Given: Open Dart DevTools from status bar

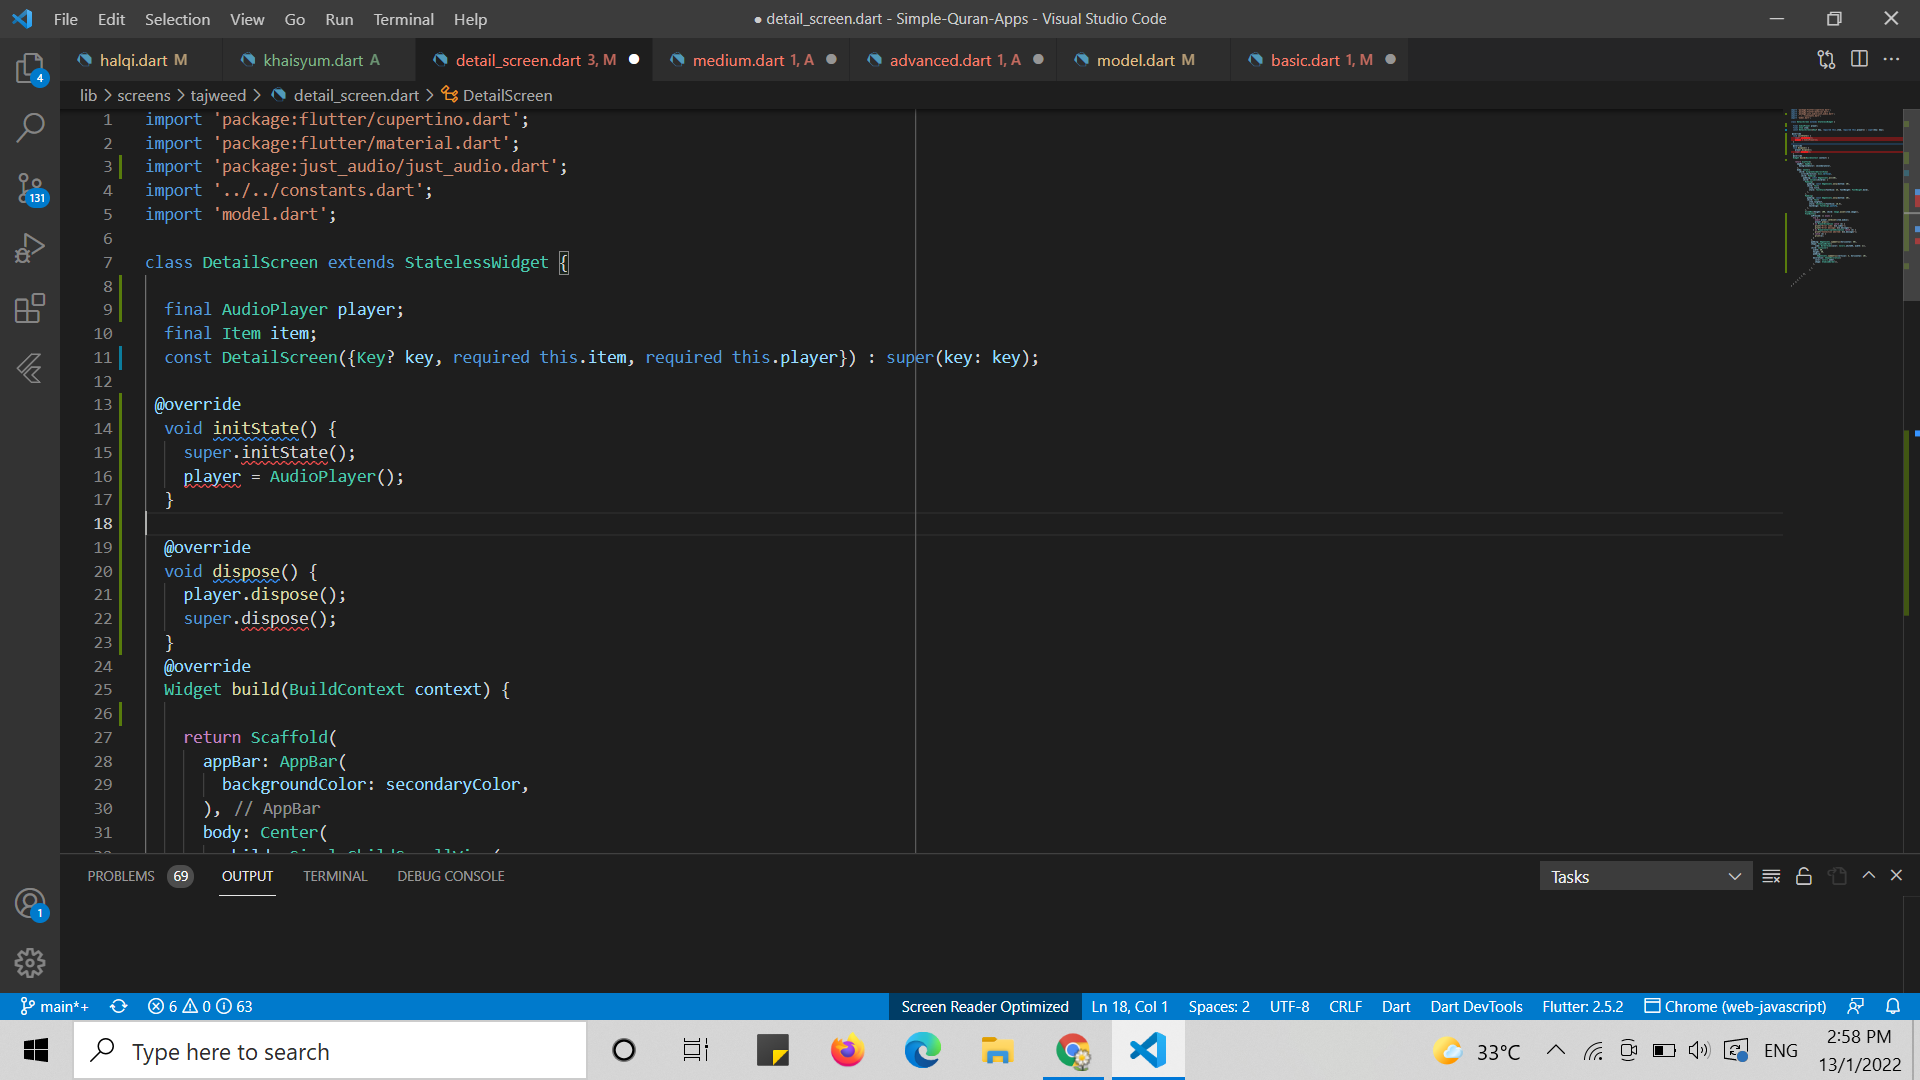Looking at the screenshot, I should [x=1476, y=1006].
